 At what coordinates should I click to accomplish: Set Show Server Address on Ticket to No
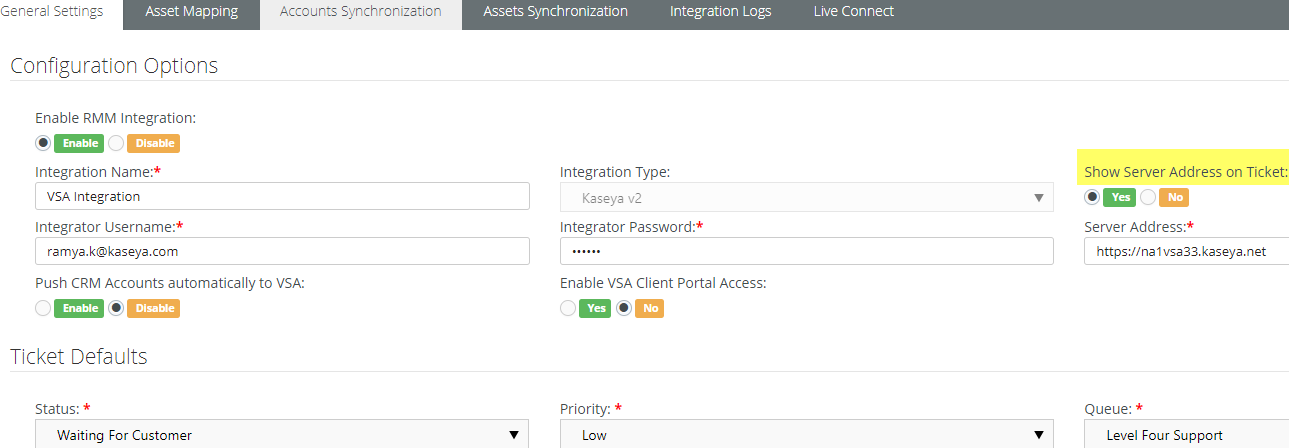1148,197
